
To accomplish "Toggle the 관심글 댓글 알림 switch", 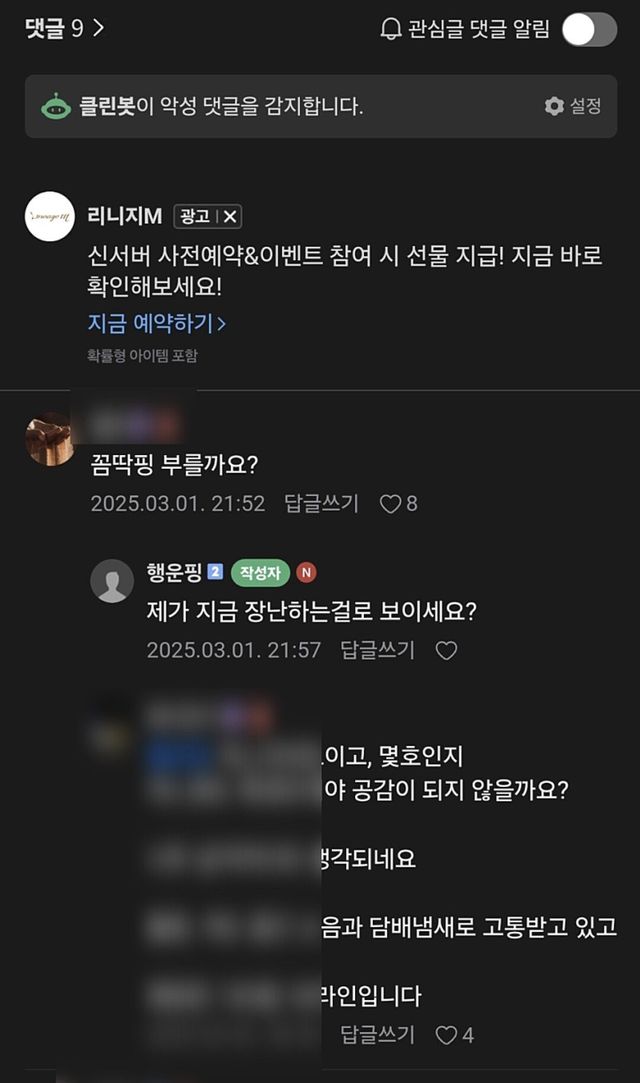I will [589, 29].
